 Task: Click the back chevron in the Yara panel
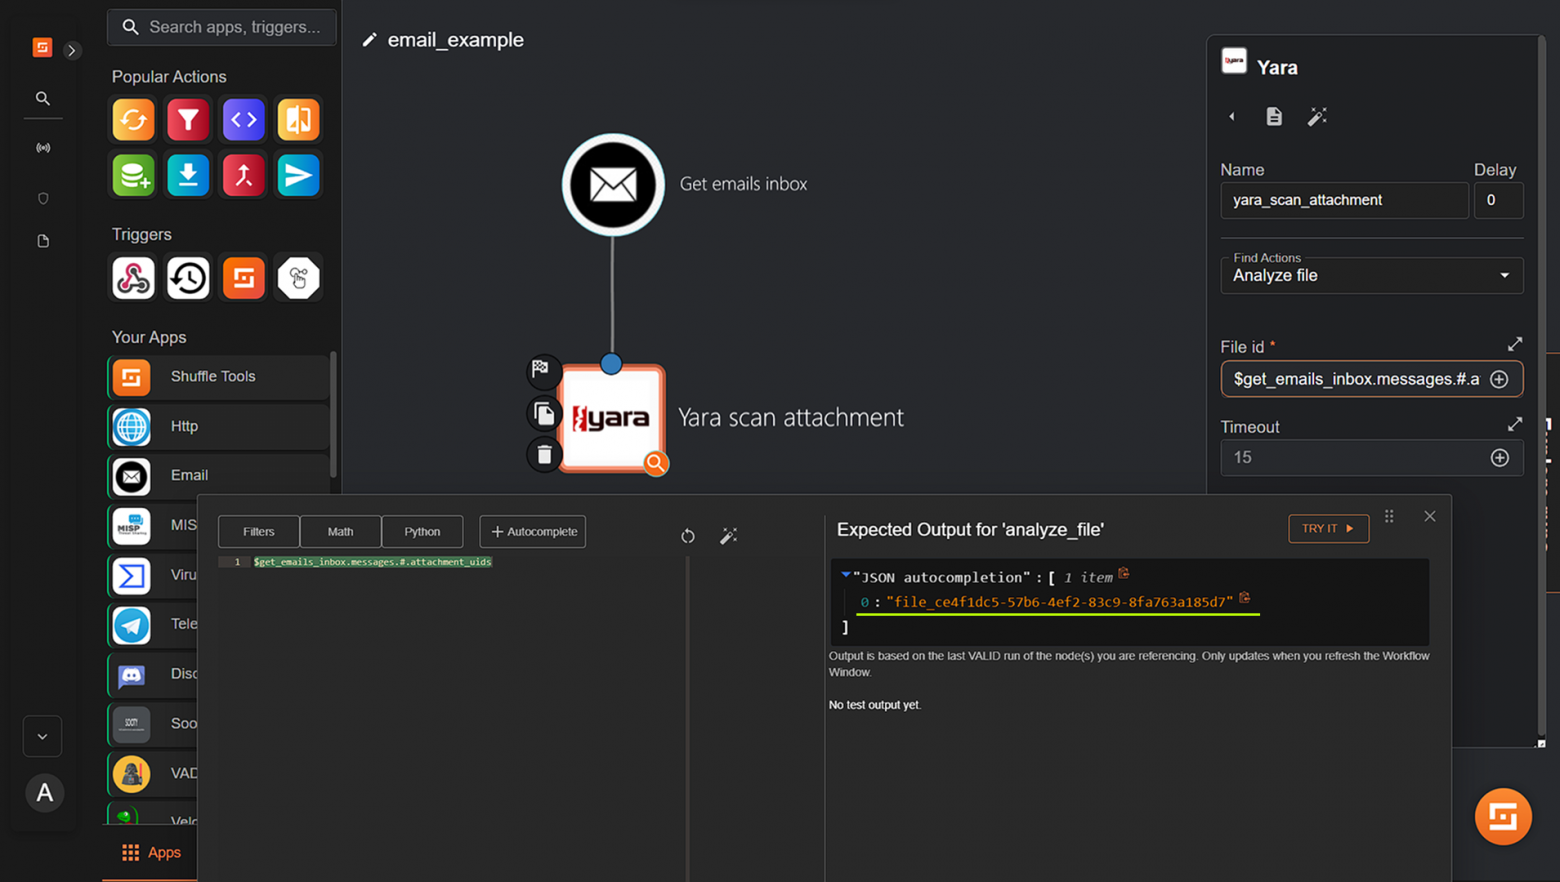(x=1231, y=116)
